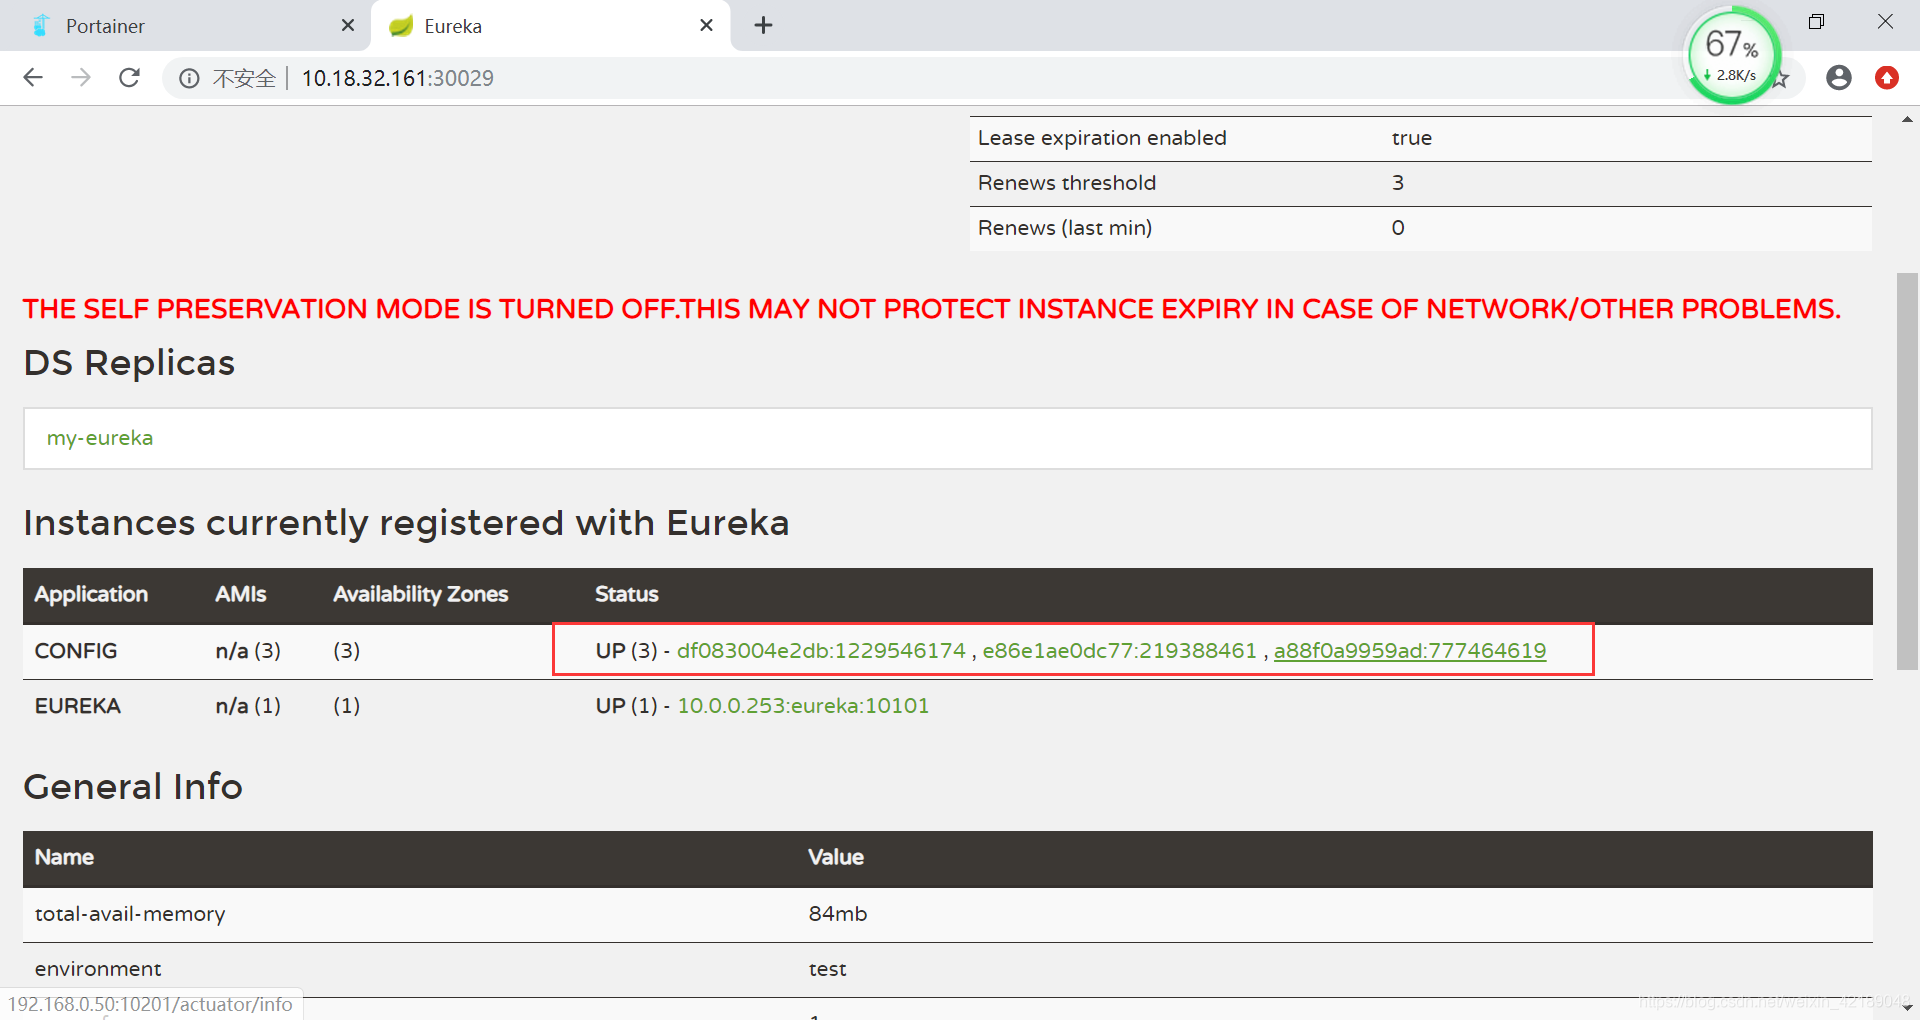This screenshot has width=1920, height=1020.
Task: Click the environment value 'test'
Action: pos(827,969)
